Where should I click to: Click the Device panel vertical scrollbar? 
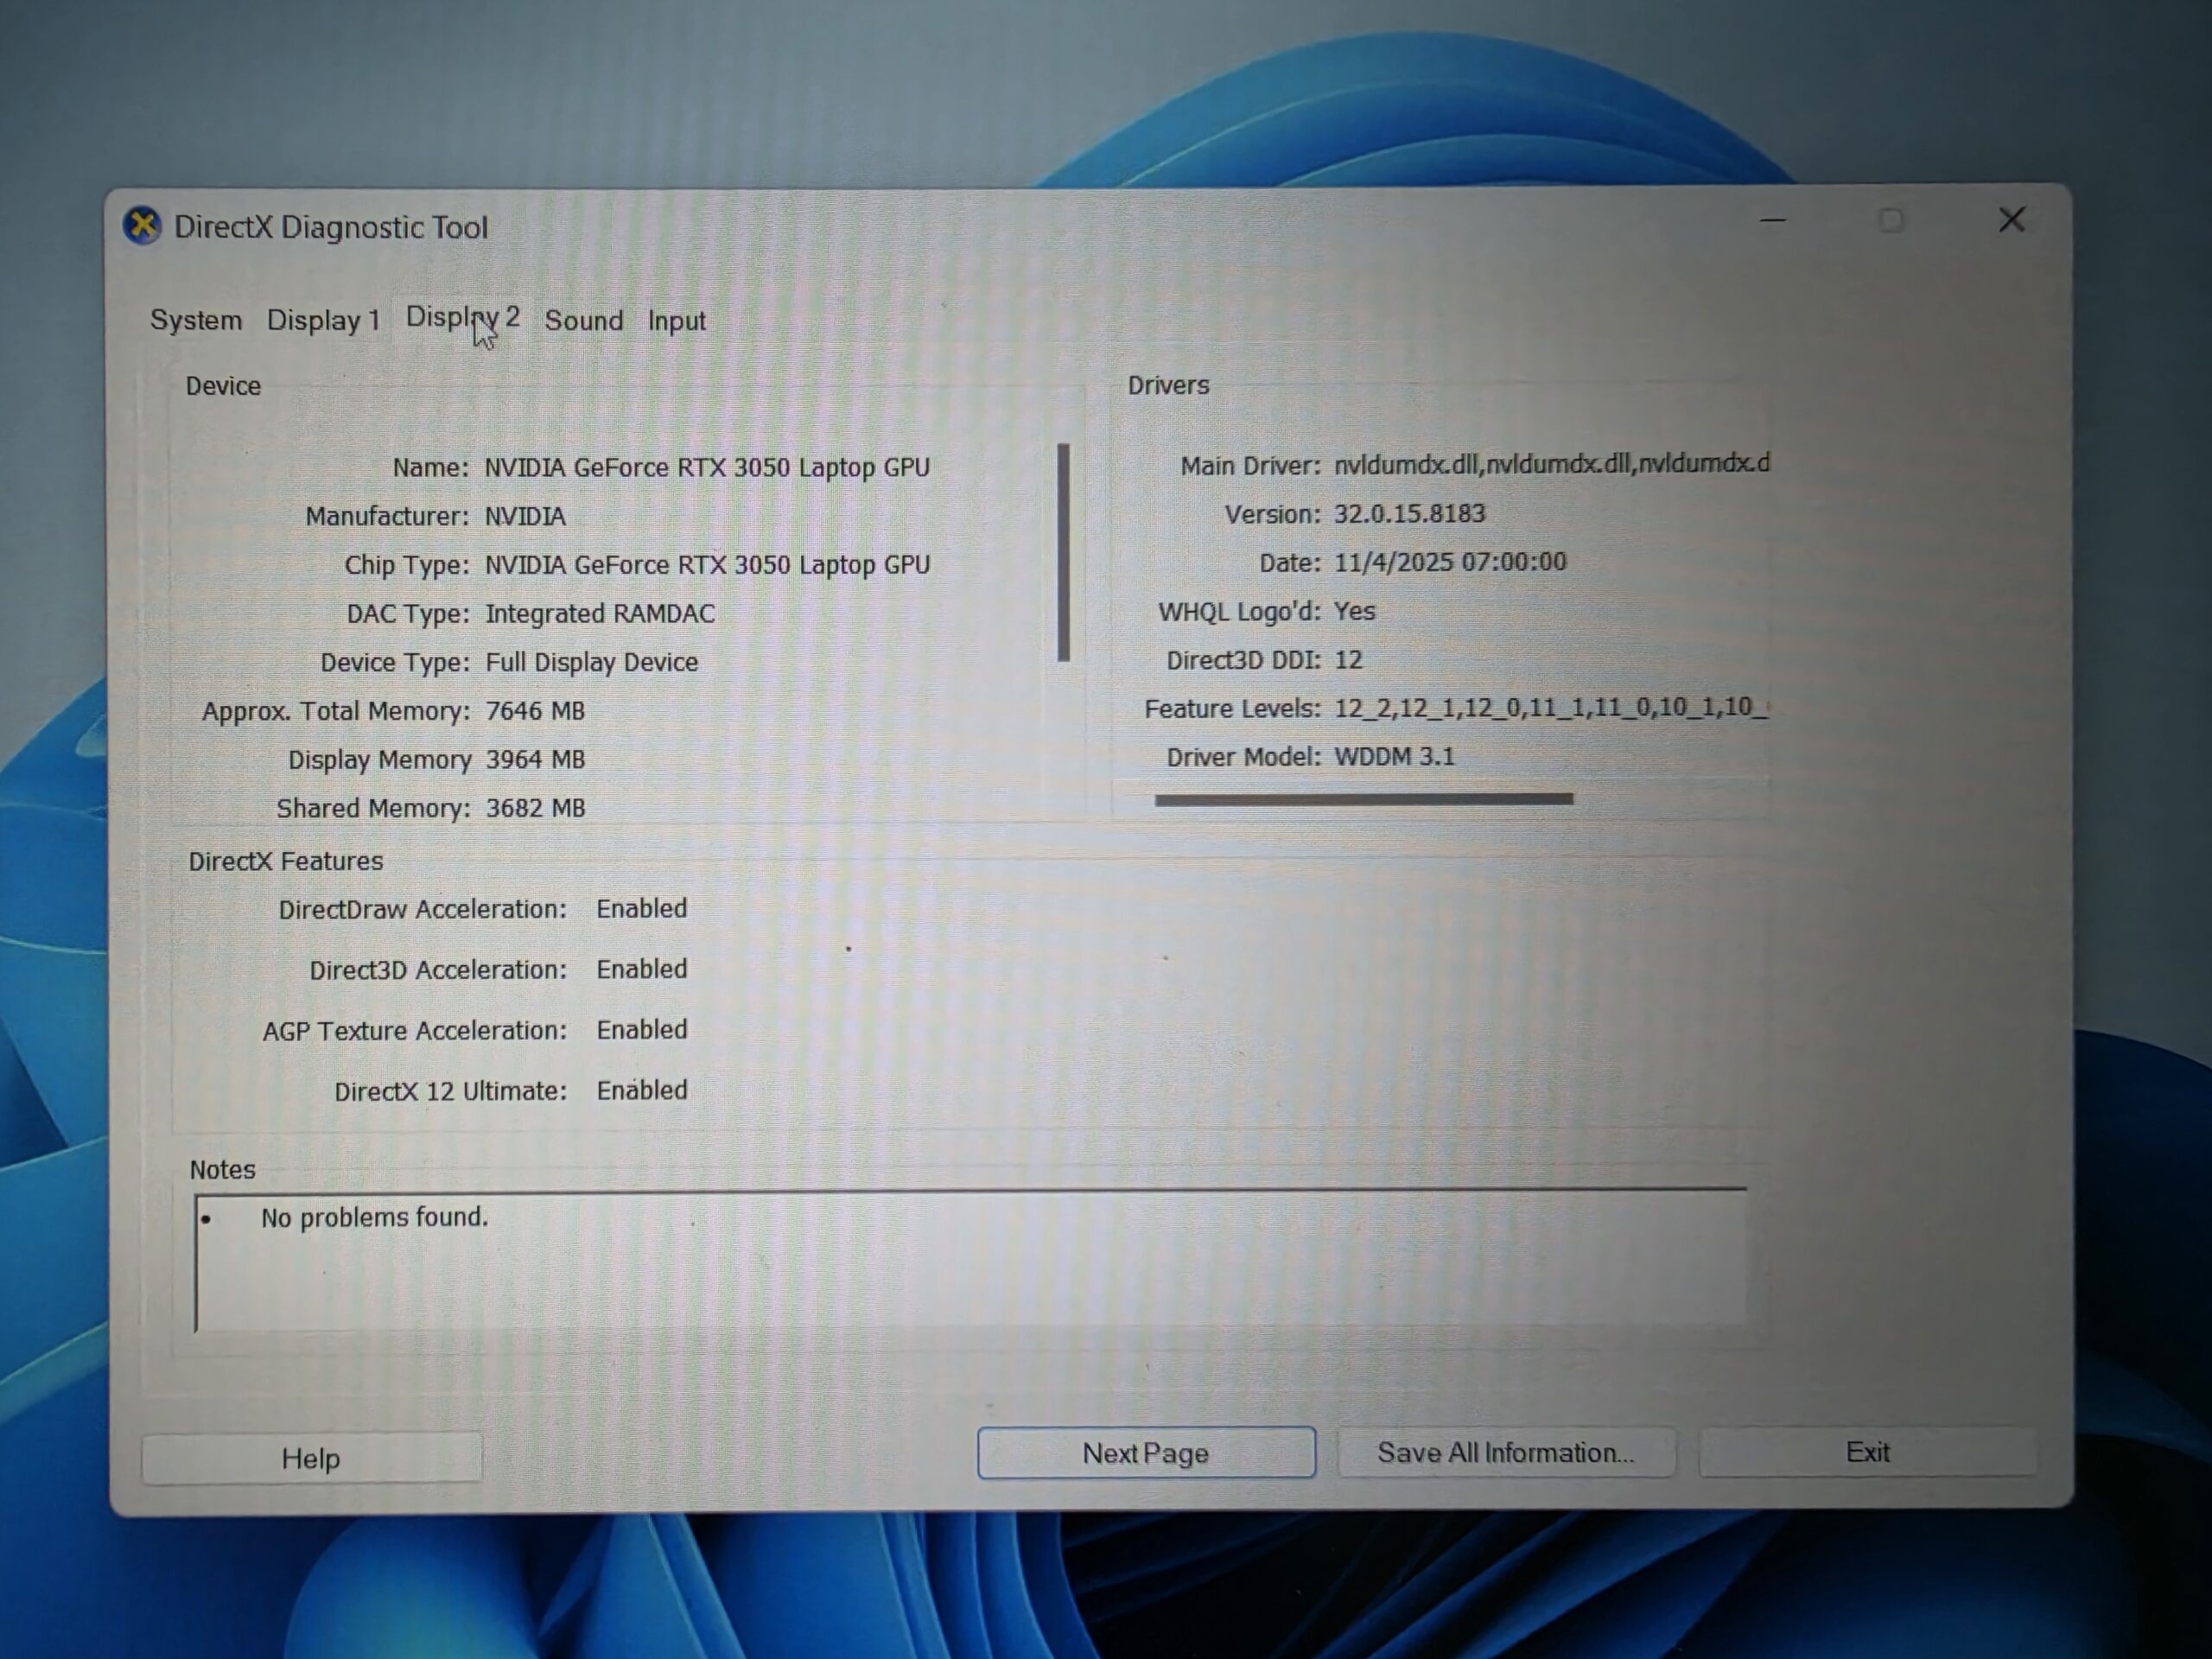pos(1063,552)
